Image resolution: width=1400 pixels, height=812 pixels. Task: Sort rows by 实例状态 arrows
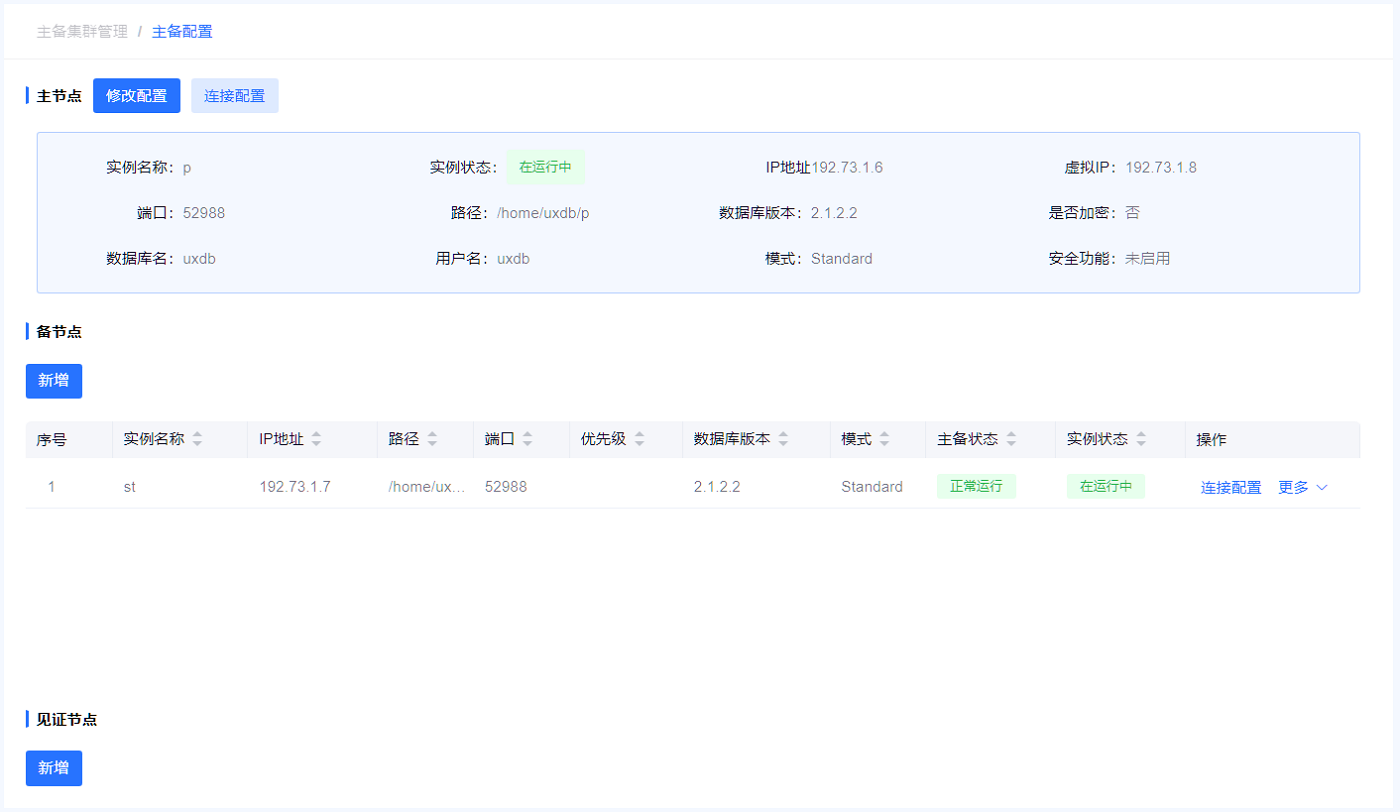pos(1141,439)
